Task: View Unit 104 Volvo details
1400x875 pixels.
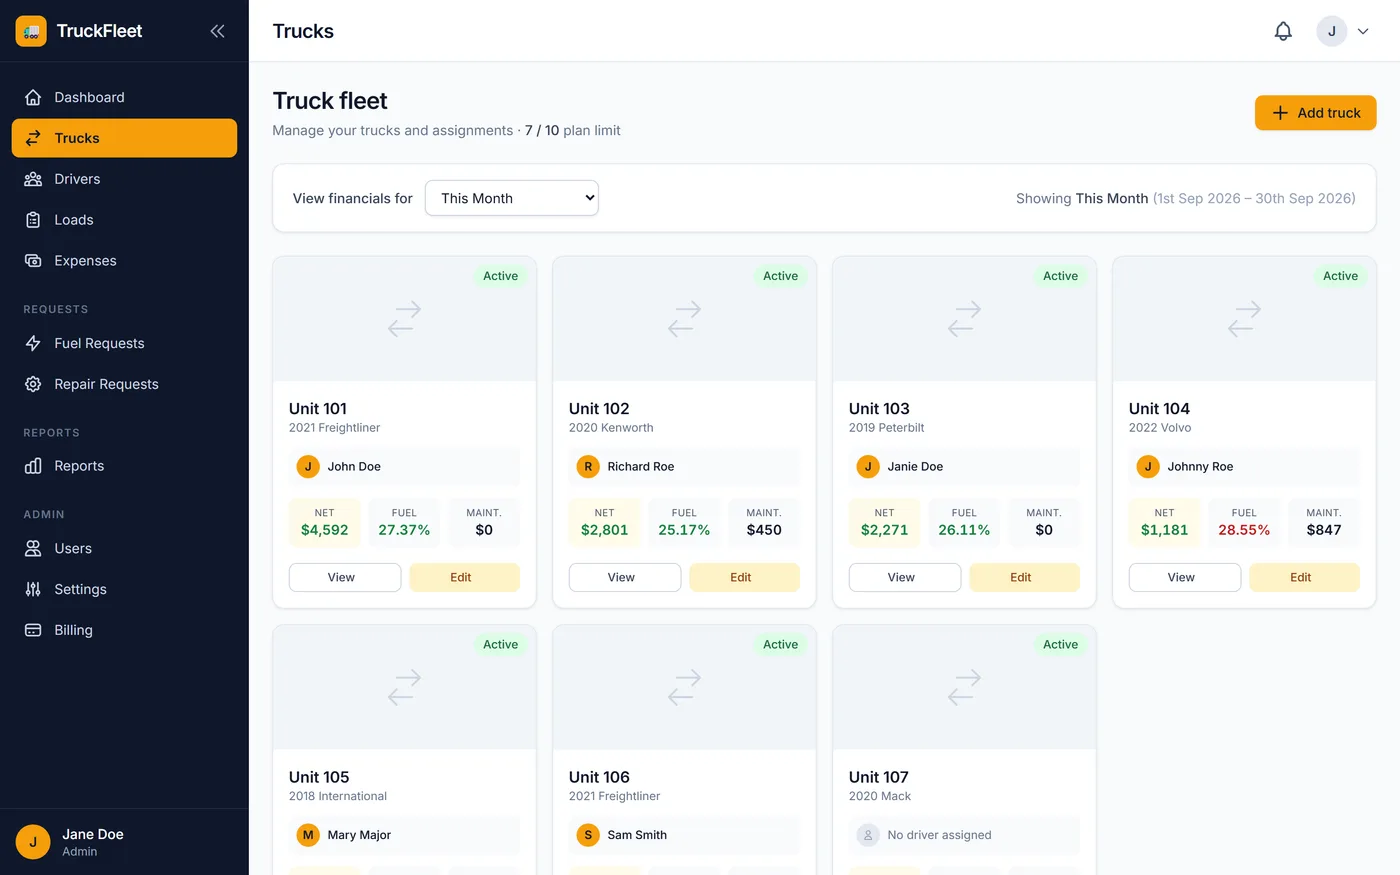Action: point(1185,577)
